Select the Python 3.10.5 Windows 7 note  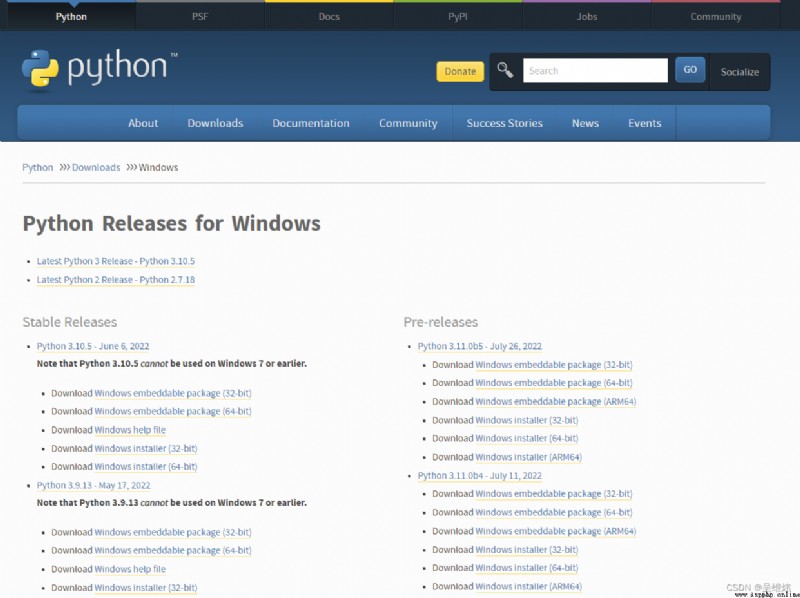(171, 364)
